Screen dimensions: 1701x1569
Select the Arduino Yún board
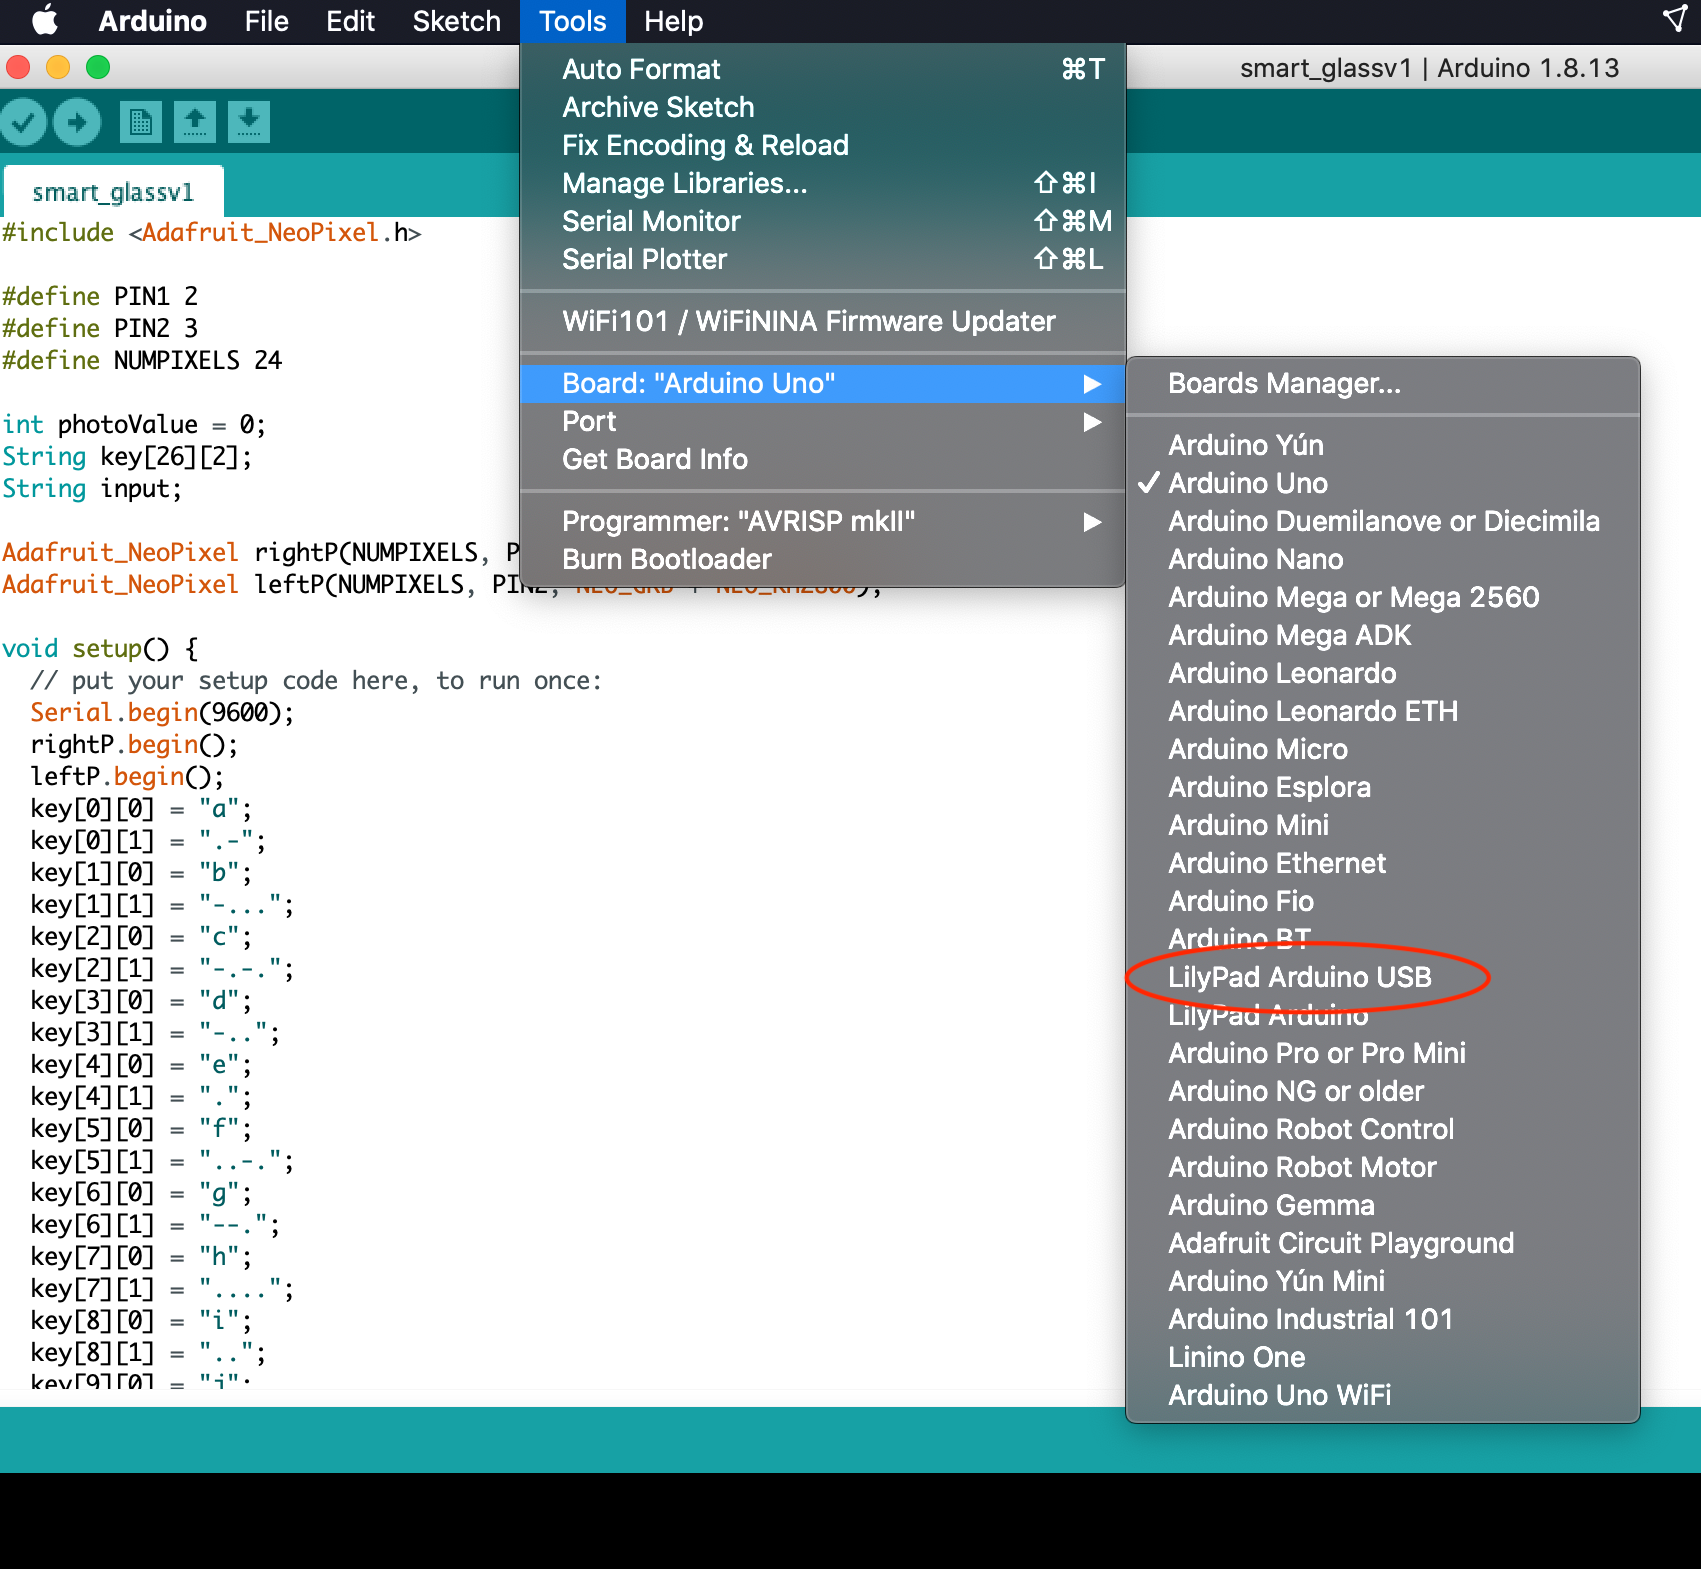[1383, 445]
